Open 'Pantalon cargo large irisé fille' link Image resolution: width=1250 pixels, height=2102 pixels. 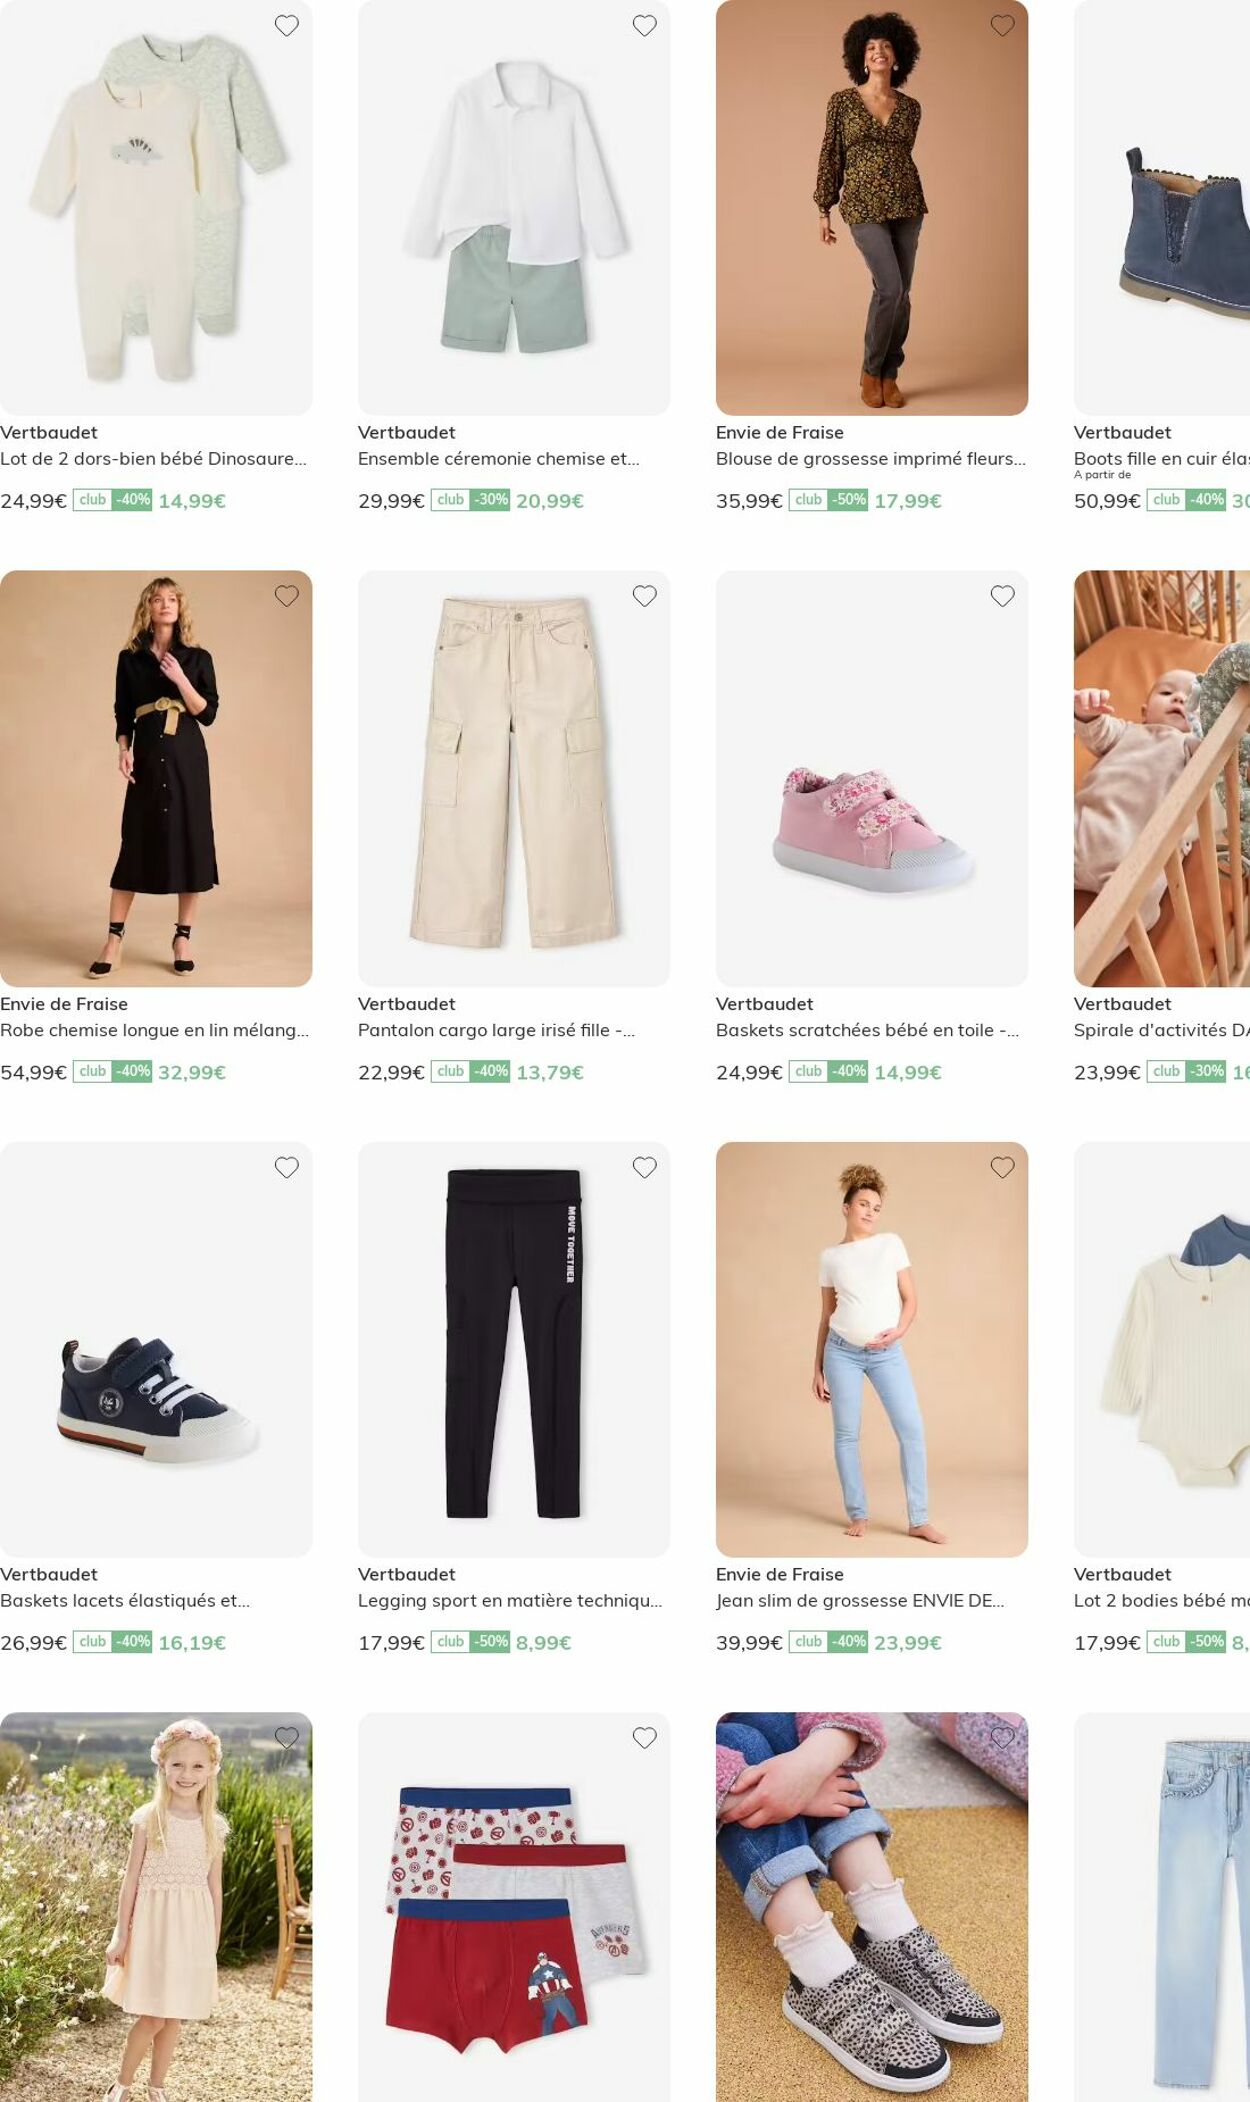(496, 1030)
